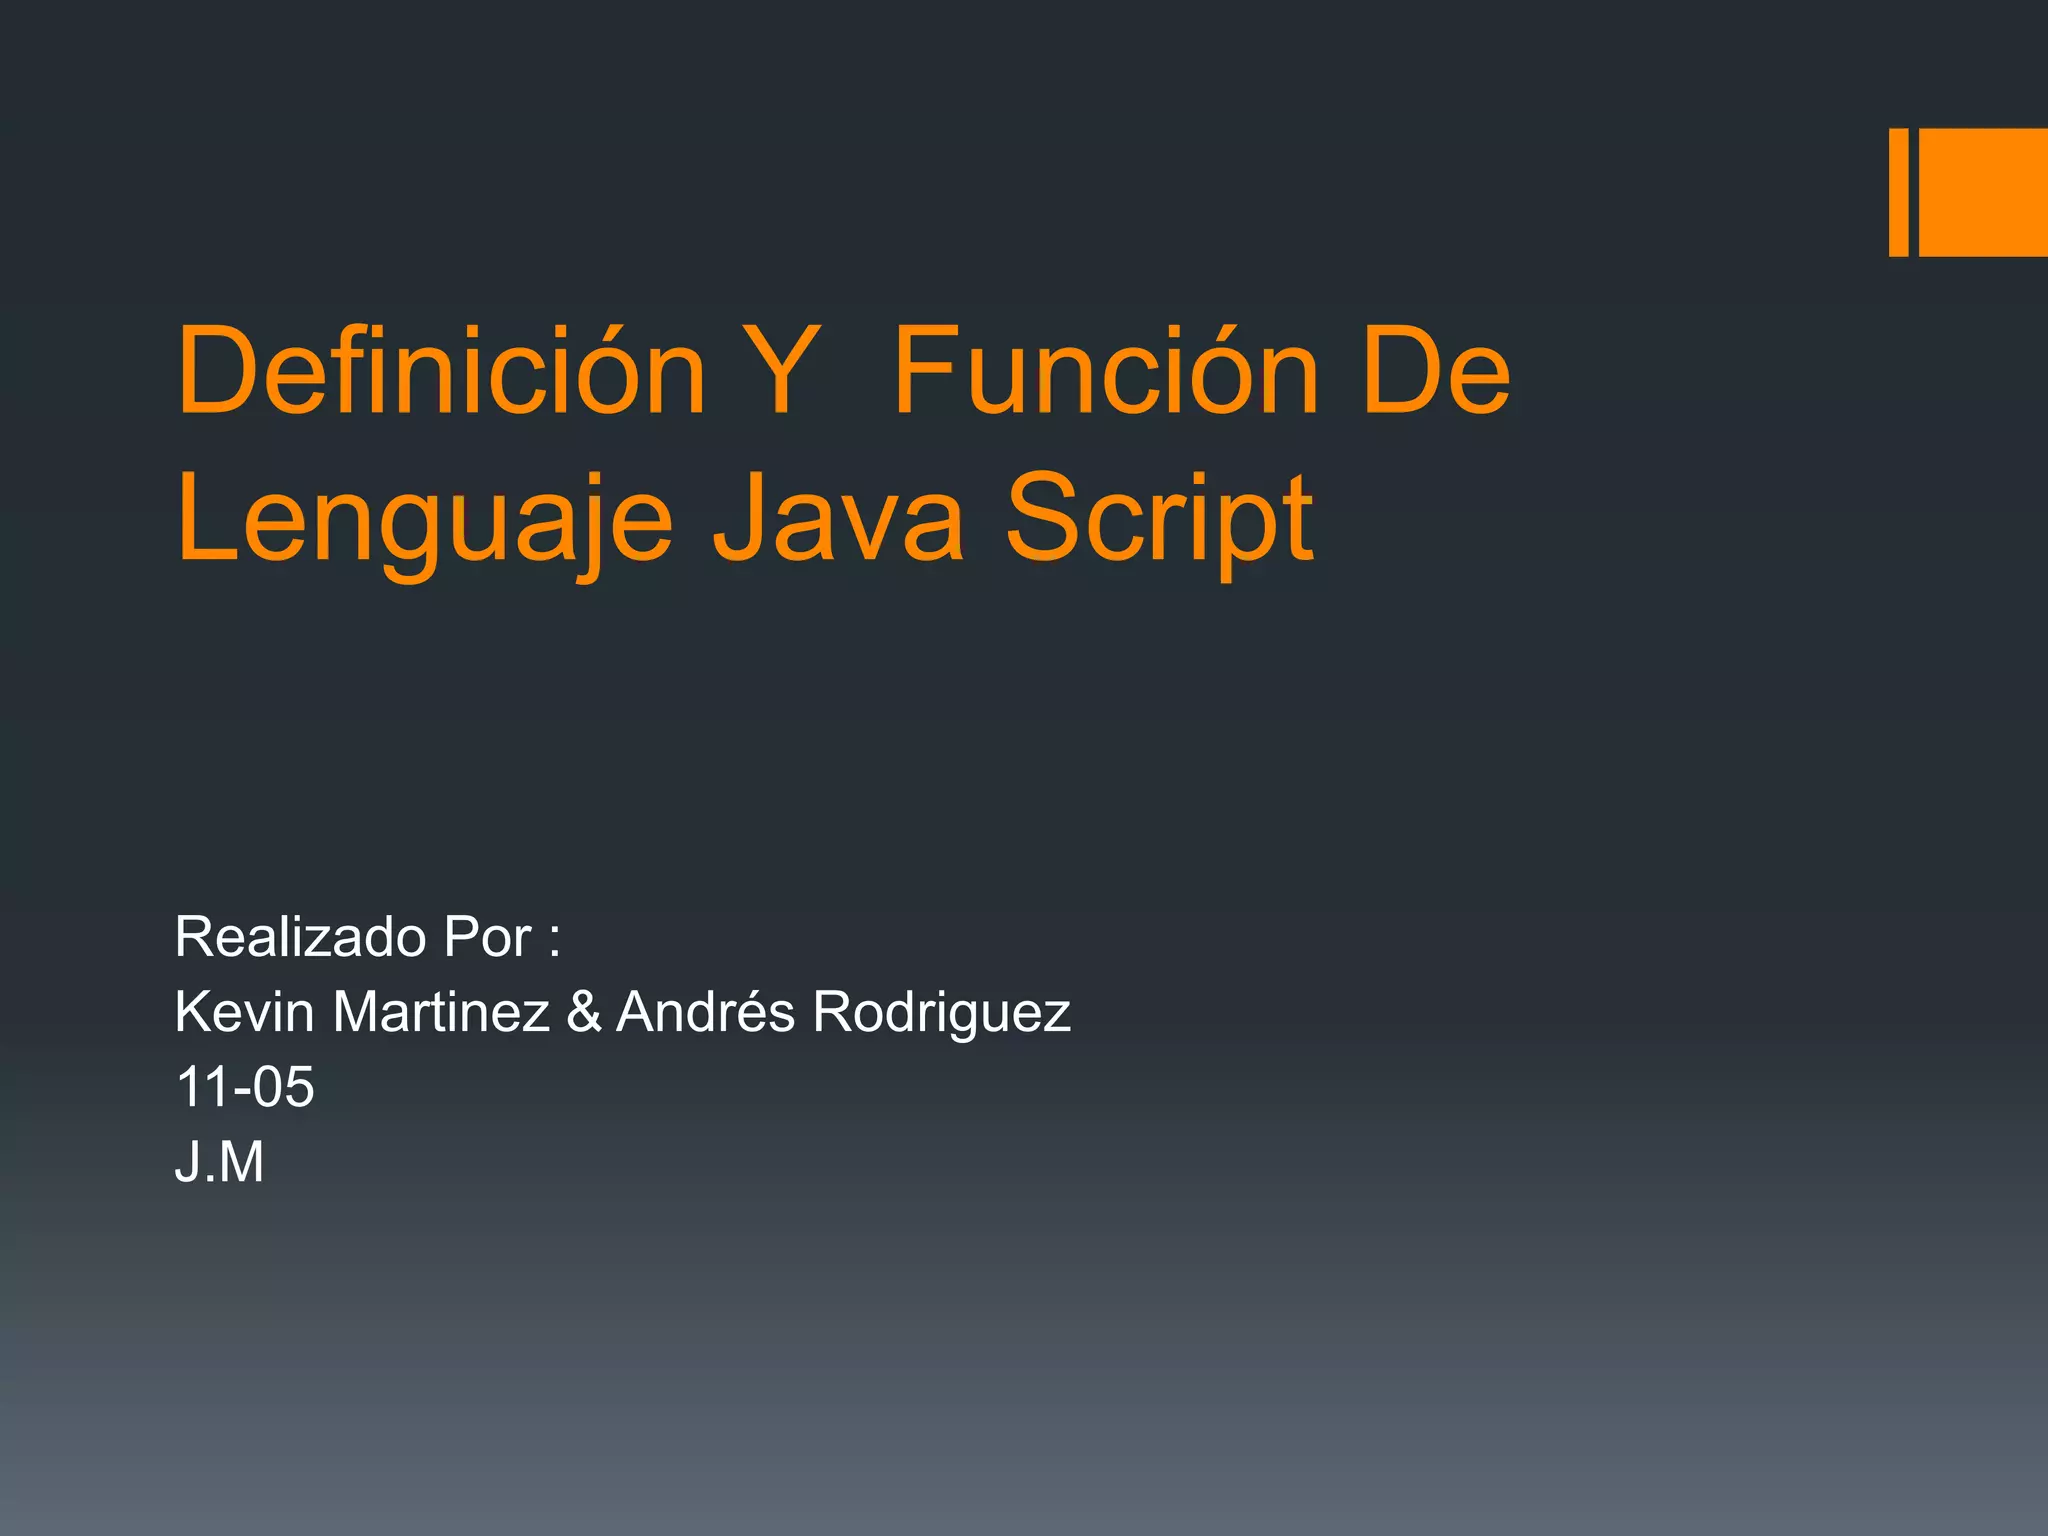Click the ampersand between the author names

tap(583, 1012)
